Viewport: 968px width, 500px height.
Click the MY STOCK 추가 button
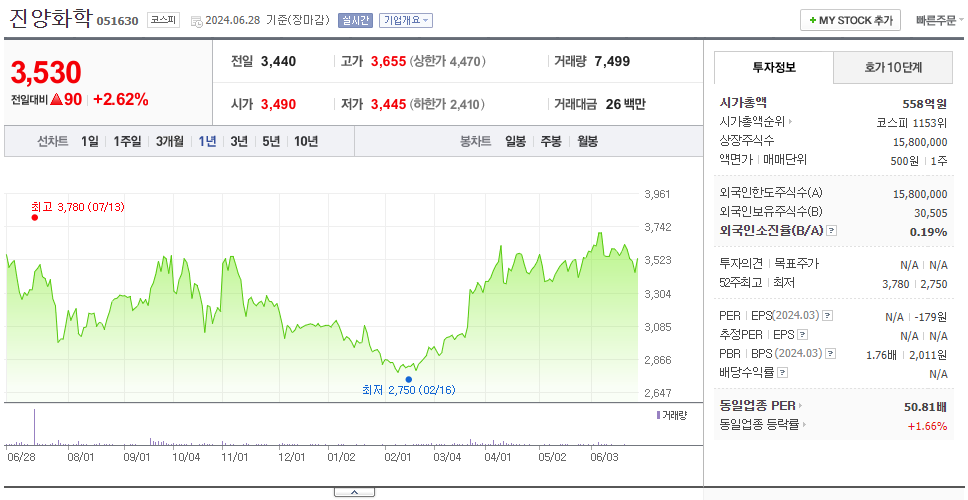click(x=851, y=20)
